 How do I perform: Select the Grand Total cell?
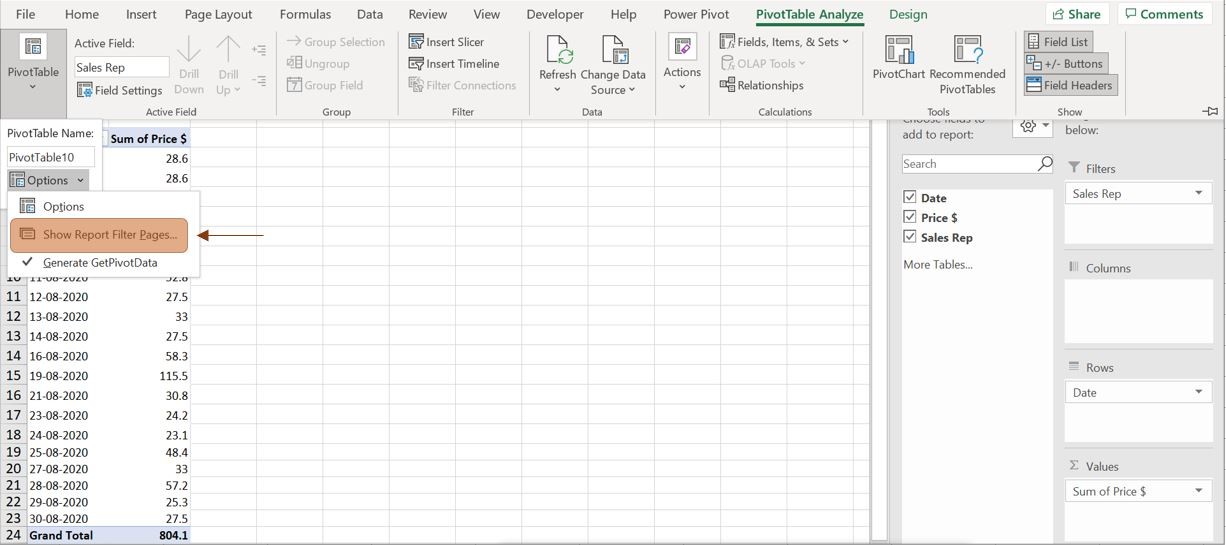click(x=62, y=535)
